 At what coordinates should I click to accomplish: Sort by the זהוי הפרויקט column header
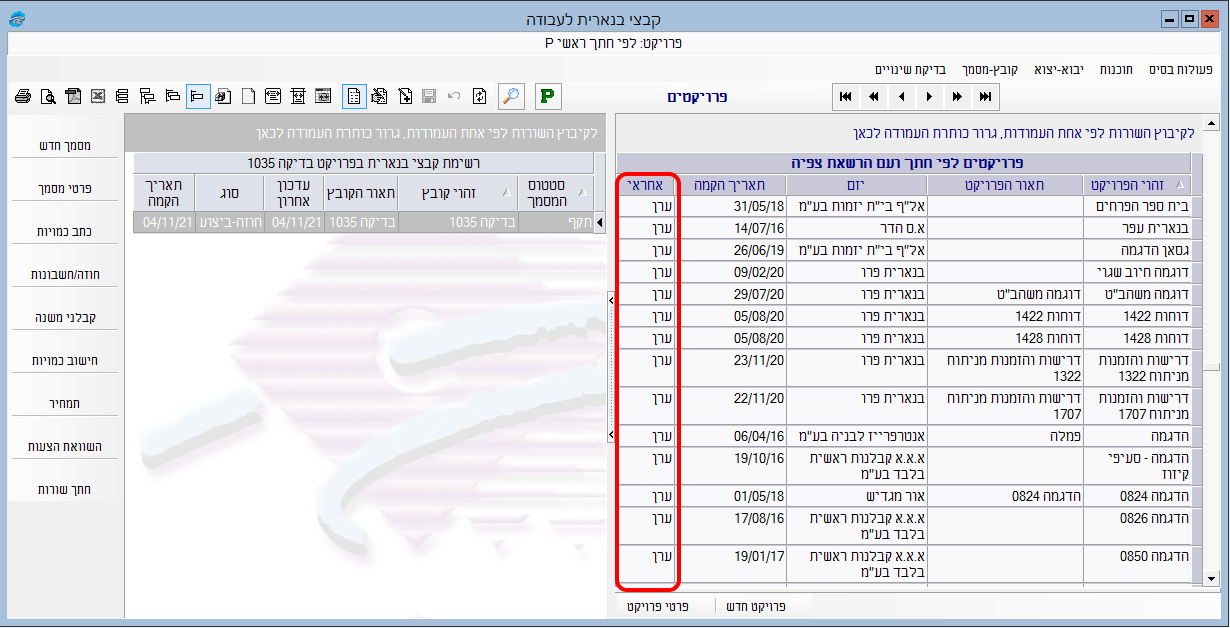pos(1137,185)
